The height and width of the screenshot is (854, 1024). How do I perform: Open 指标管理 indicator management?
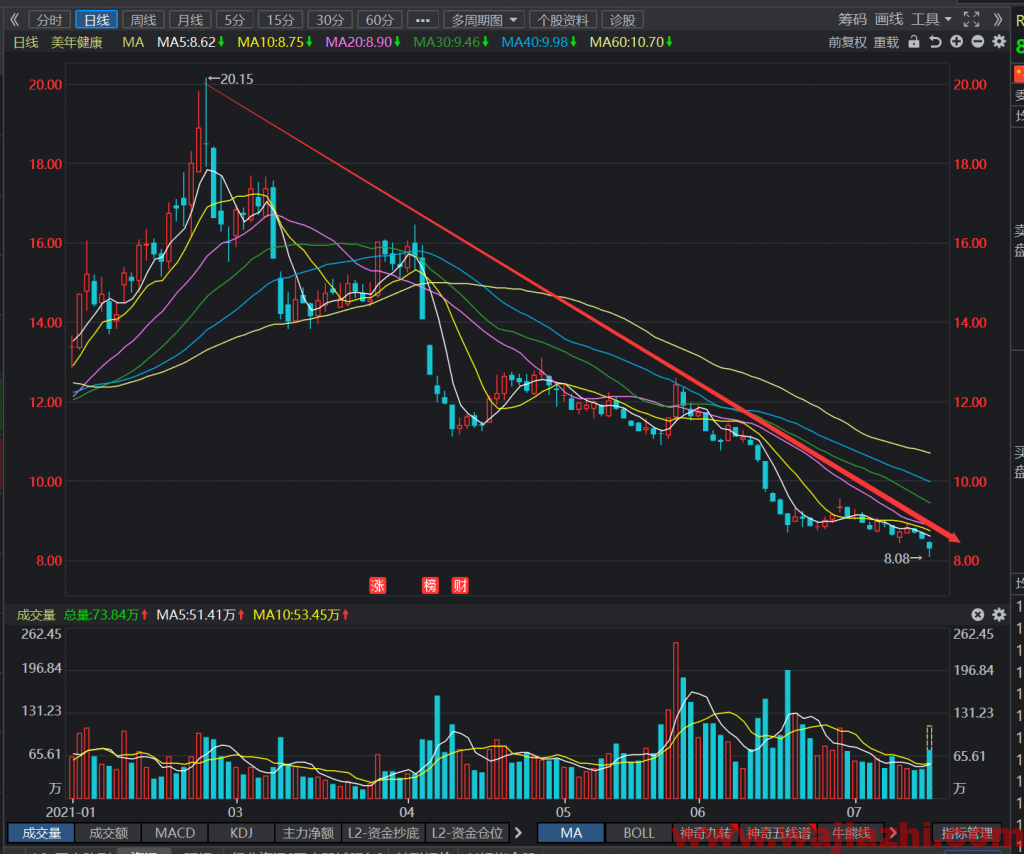coord(967,833)
